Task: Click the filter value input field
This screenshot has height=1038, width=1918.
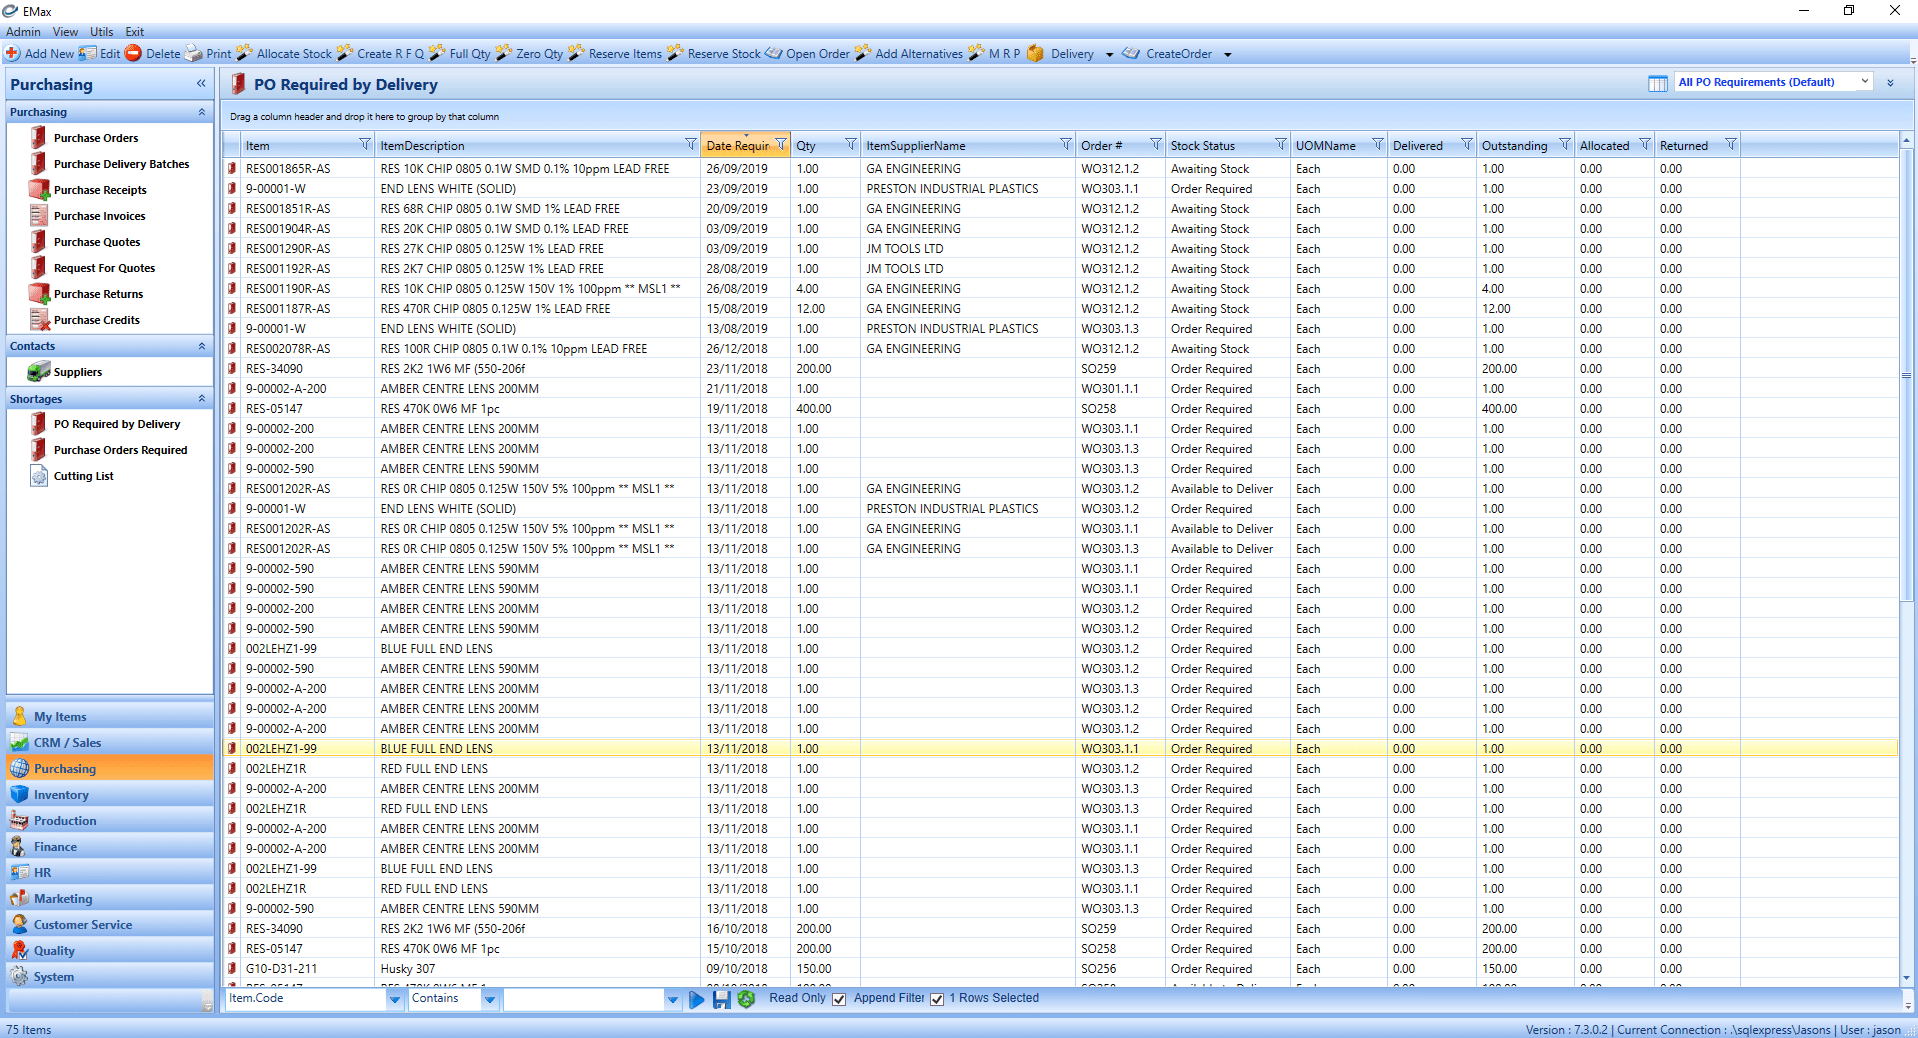Action: click(584, 999)
